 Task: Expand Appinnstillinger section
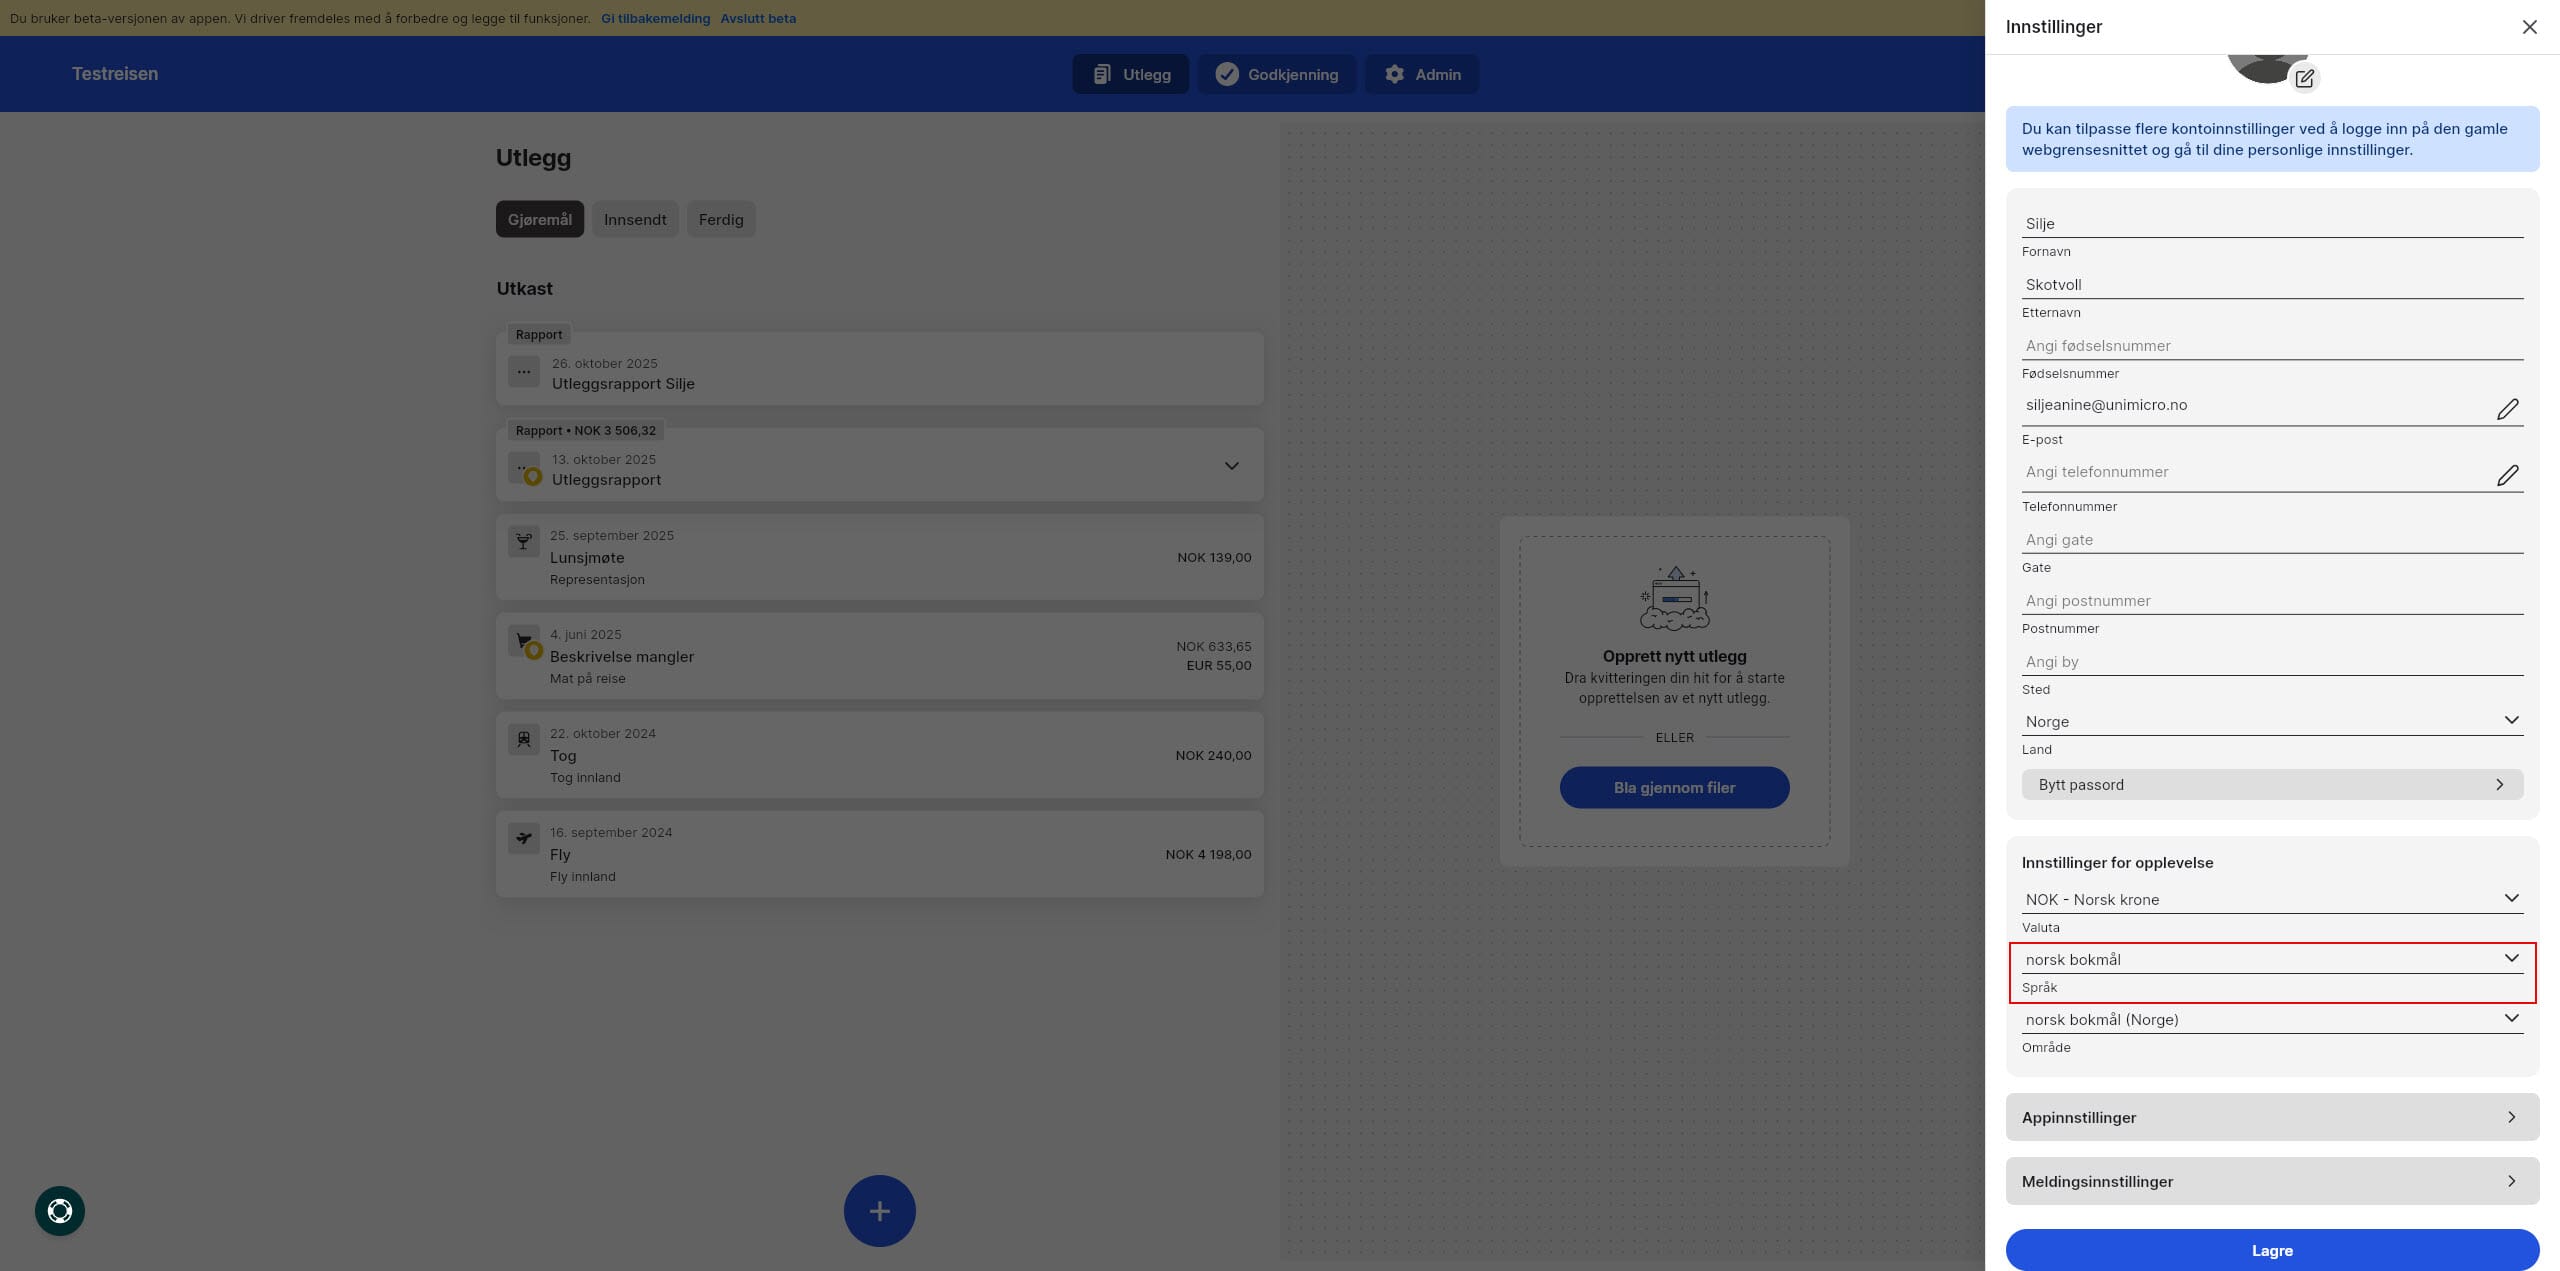2271,1117
